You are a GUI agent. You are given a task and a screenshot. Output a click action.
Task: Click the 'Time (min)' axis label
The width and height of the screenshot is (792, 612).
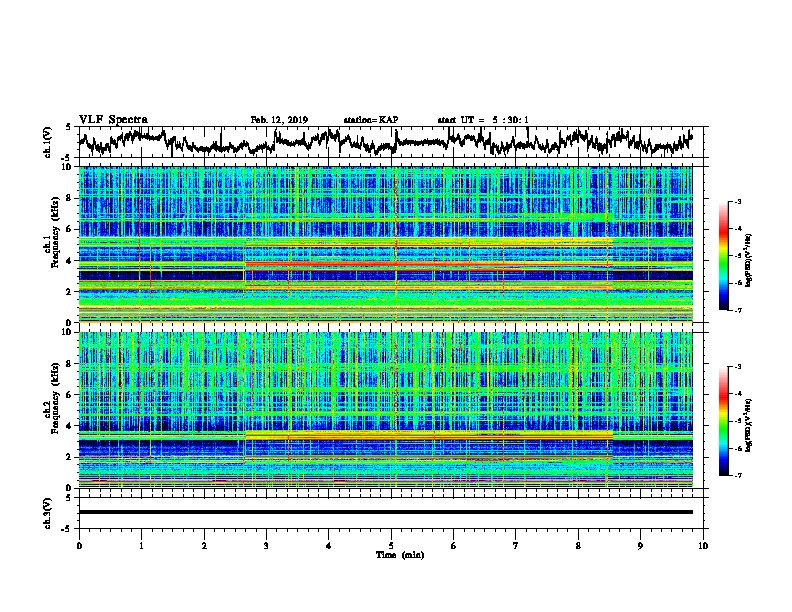click(400, 555)
